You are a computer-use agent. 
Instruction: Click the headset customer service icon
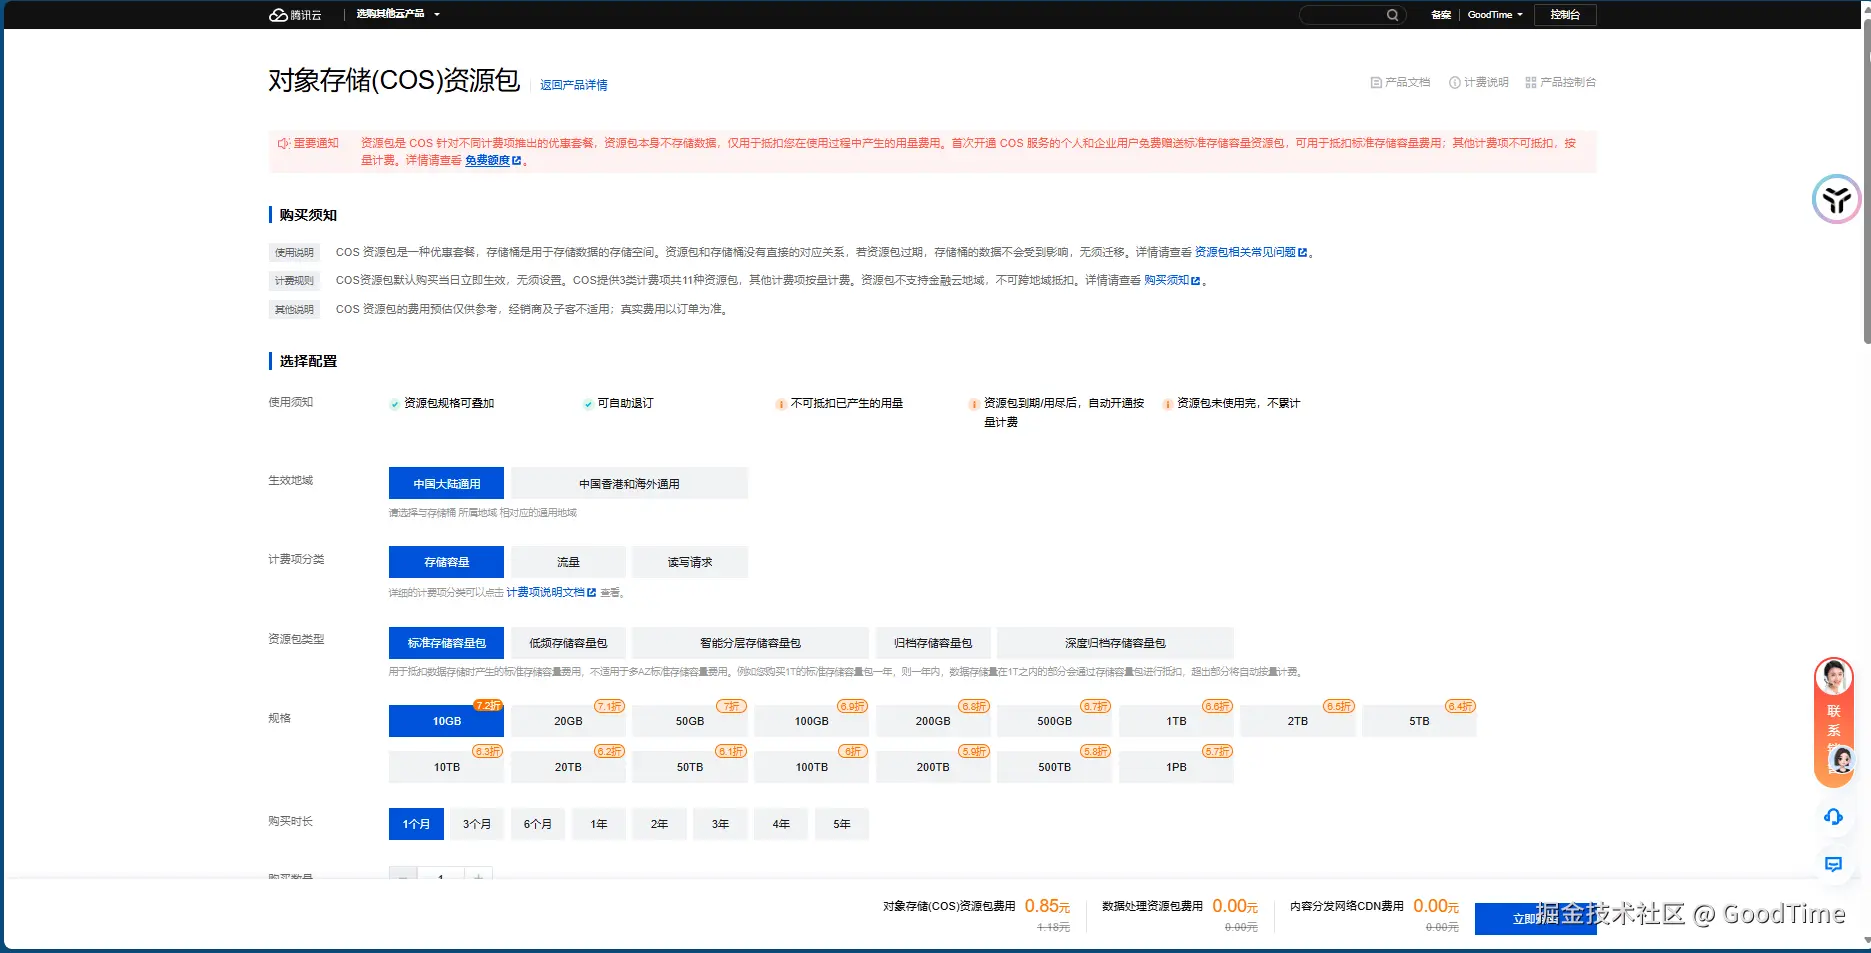(x=1833, y=817)
